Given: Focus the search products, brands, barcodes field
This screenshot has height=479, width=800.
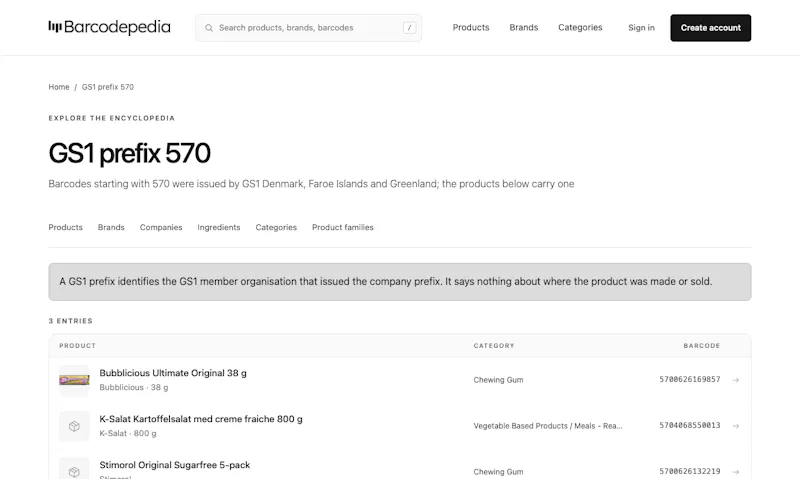Looking at the screenshot, I should (x=308, y=28).
